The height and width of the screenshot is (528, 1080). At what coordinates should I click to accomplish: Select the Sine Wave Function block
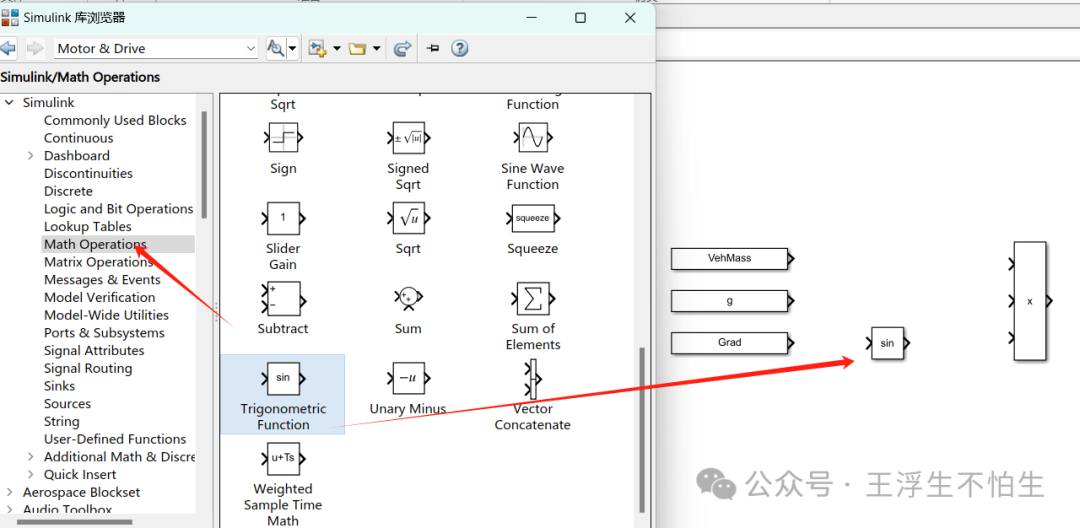click(x=532, y=138)
